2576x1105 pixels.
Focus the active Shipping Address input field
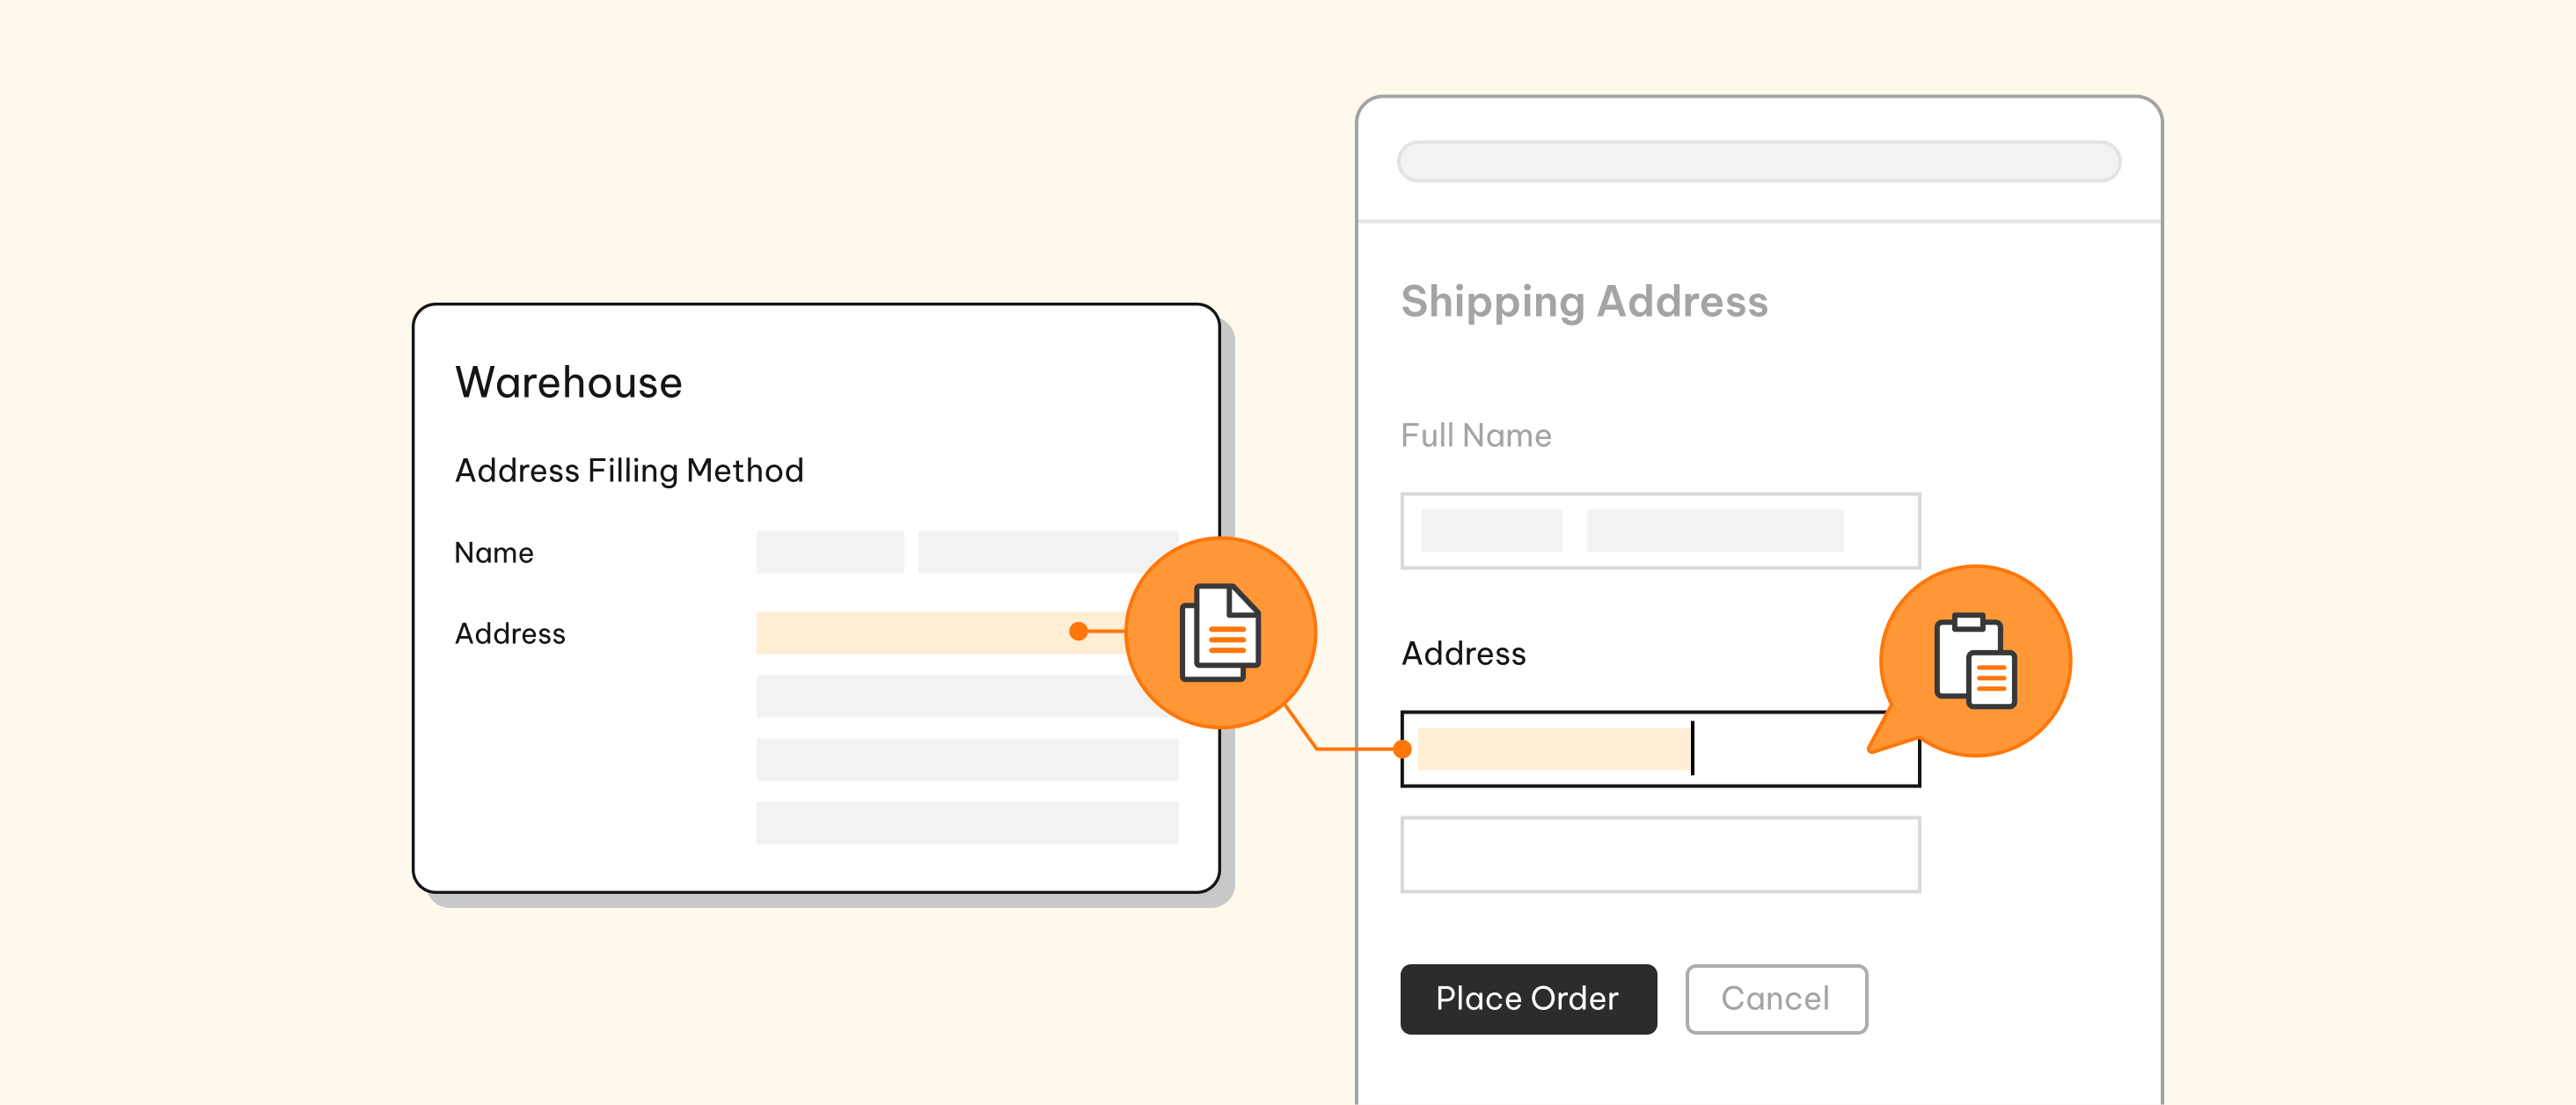[1780, 749]
